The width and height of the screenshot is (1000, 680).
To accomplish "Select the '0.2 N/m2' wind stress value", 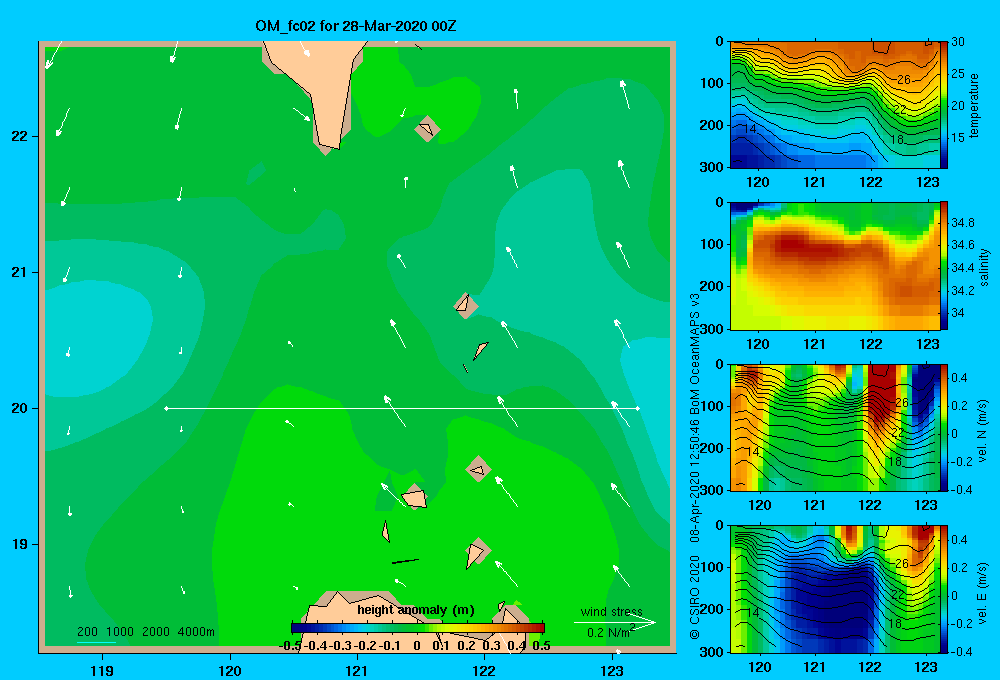I will (610, 632).
